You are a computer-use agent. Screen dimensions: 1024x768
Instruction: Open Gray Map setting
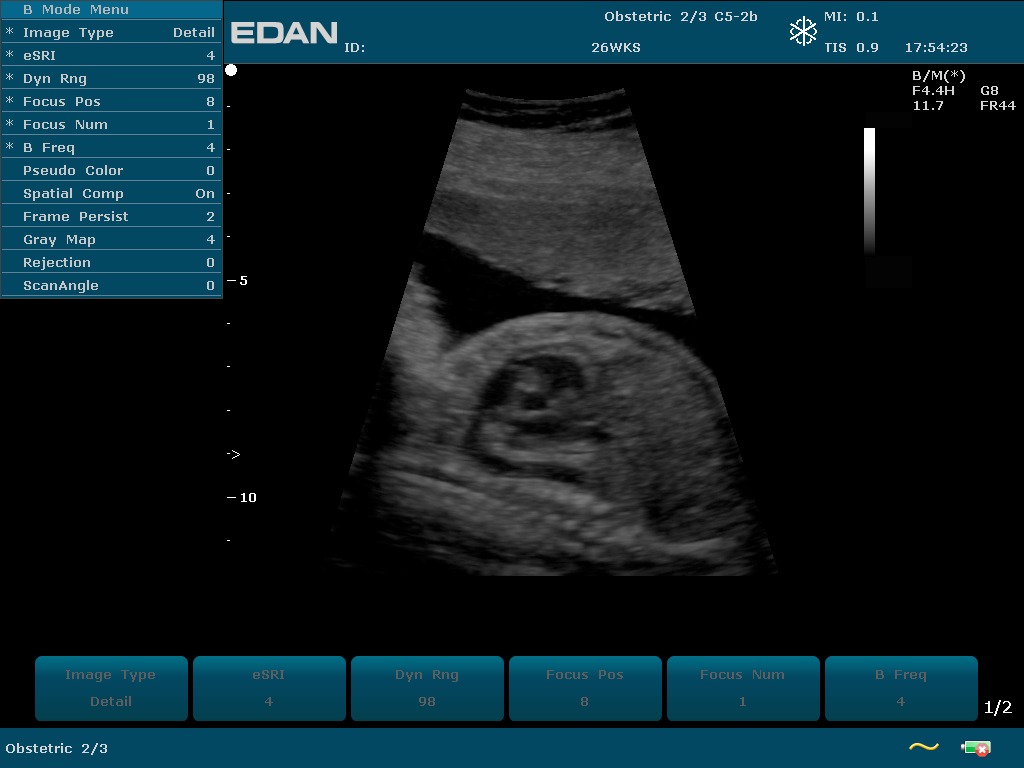click(x=111, y=240)
